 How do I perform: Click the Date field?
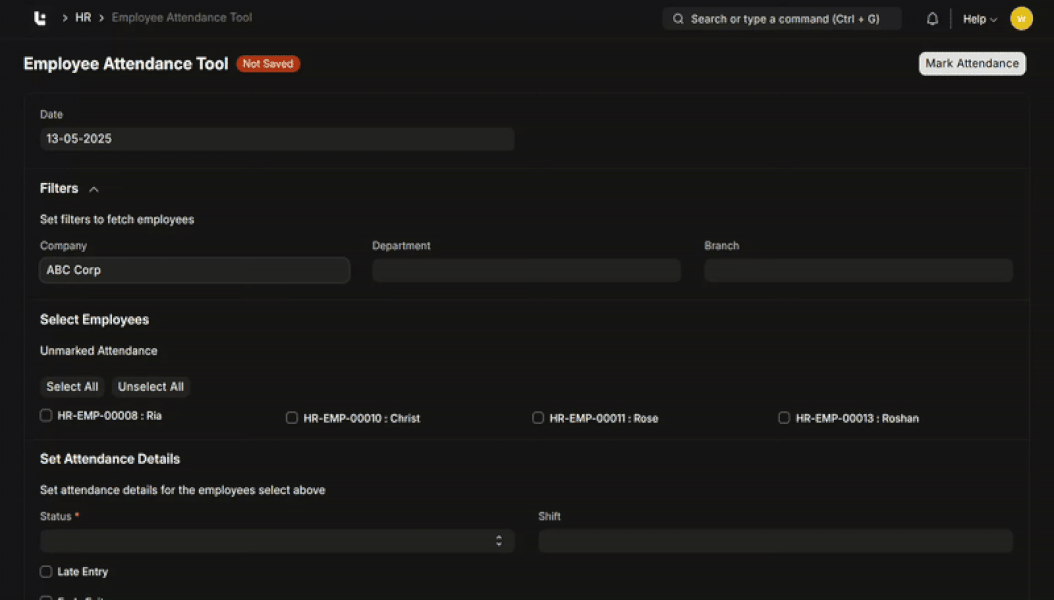277,139
